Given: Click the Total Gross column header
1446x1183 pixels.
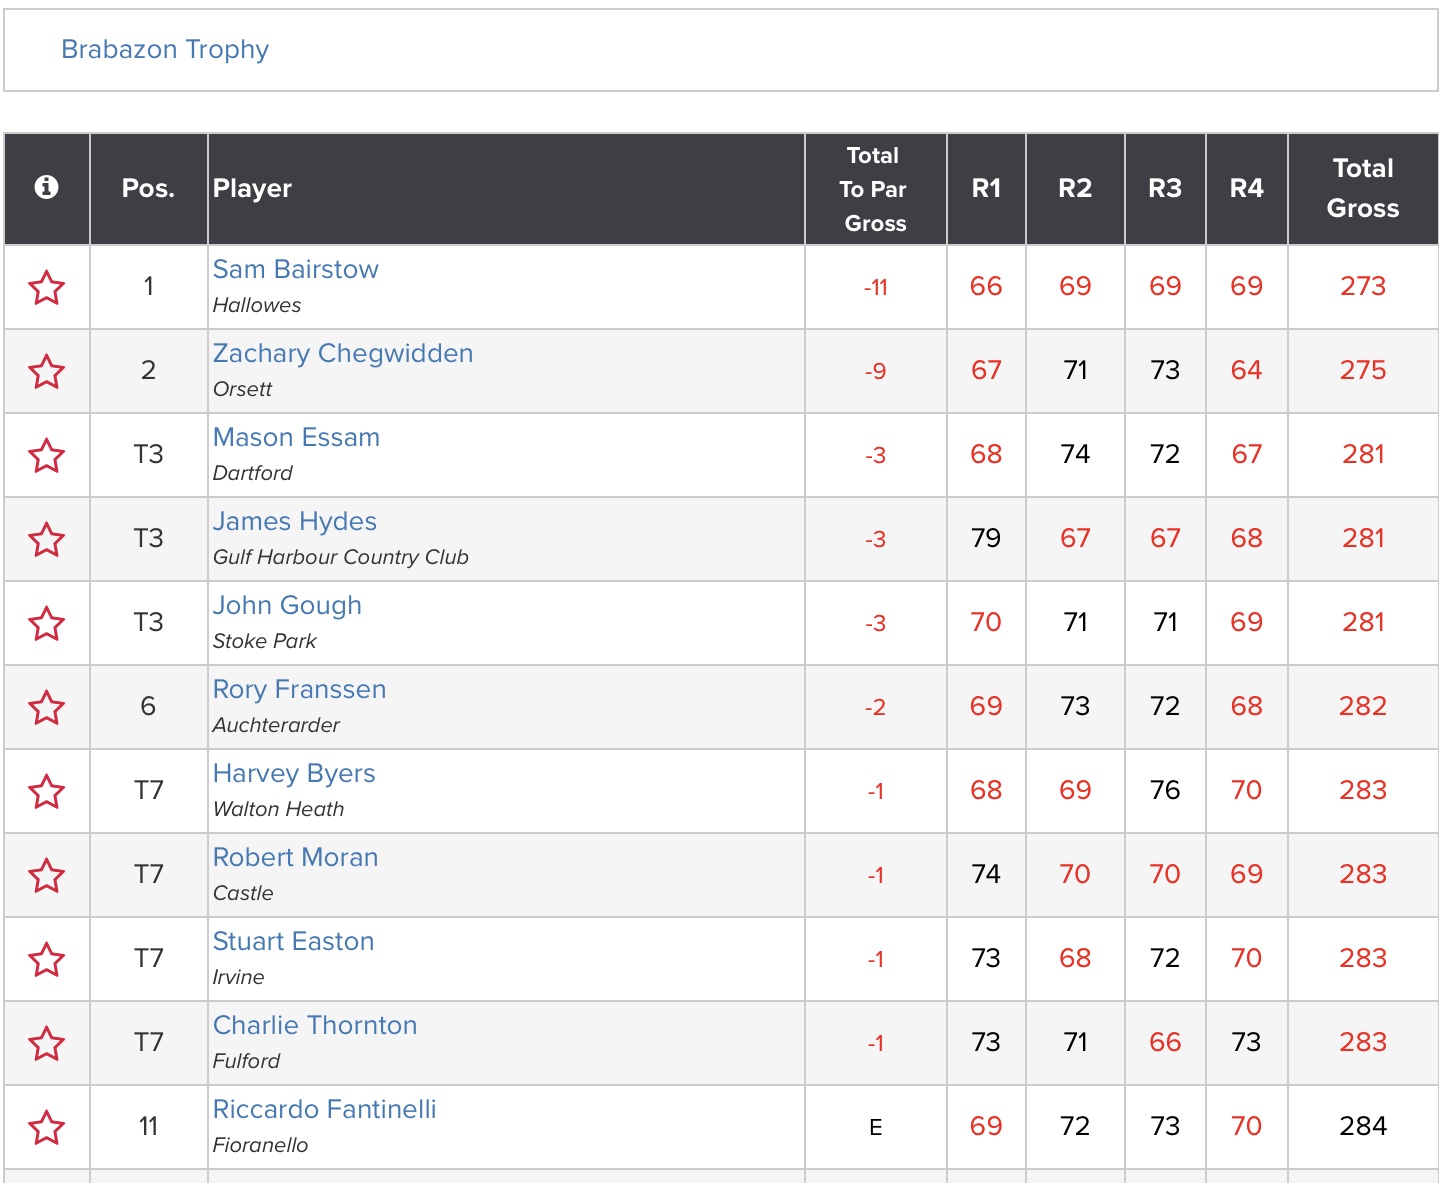Looking at the screenshot, I should 1362,188.
